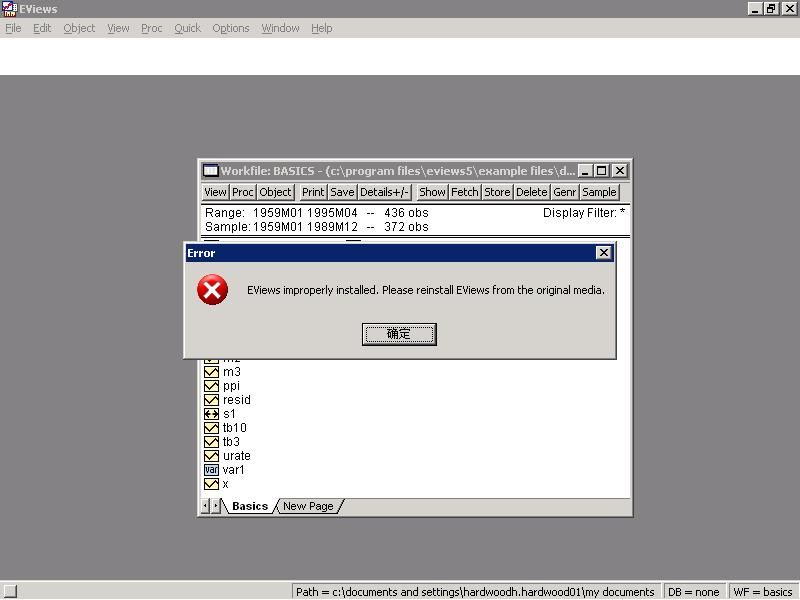Click the Sample line in workfile
This screenshot has height=600, width=800.
pos(317,227)
